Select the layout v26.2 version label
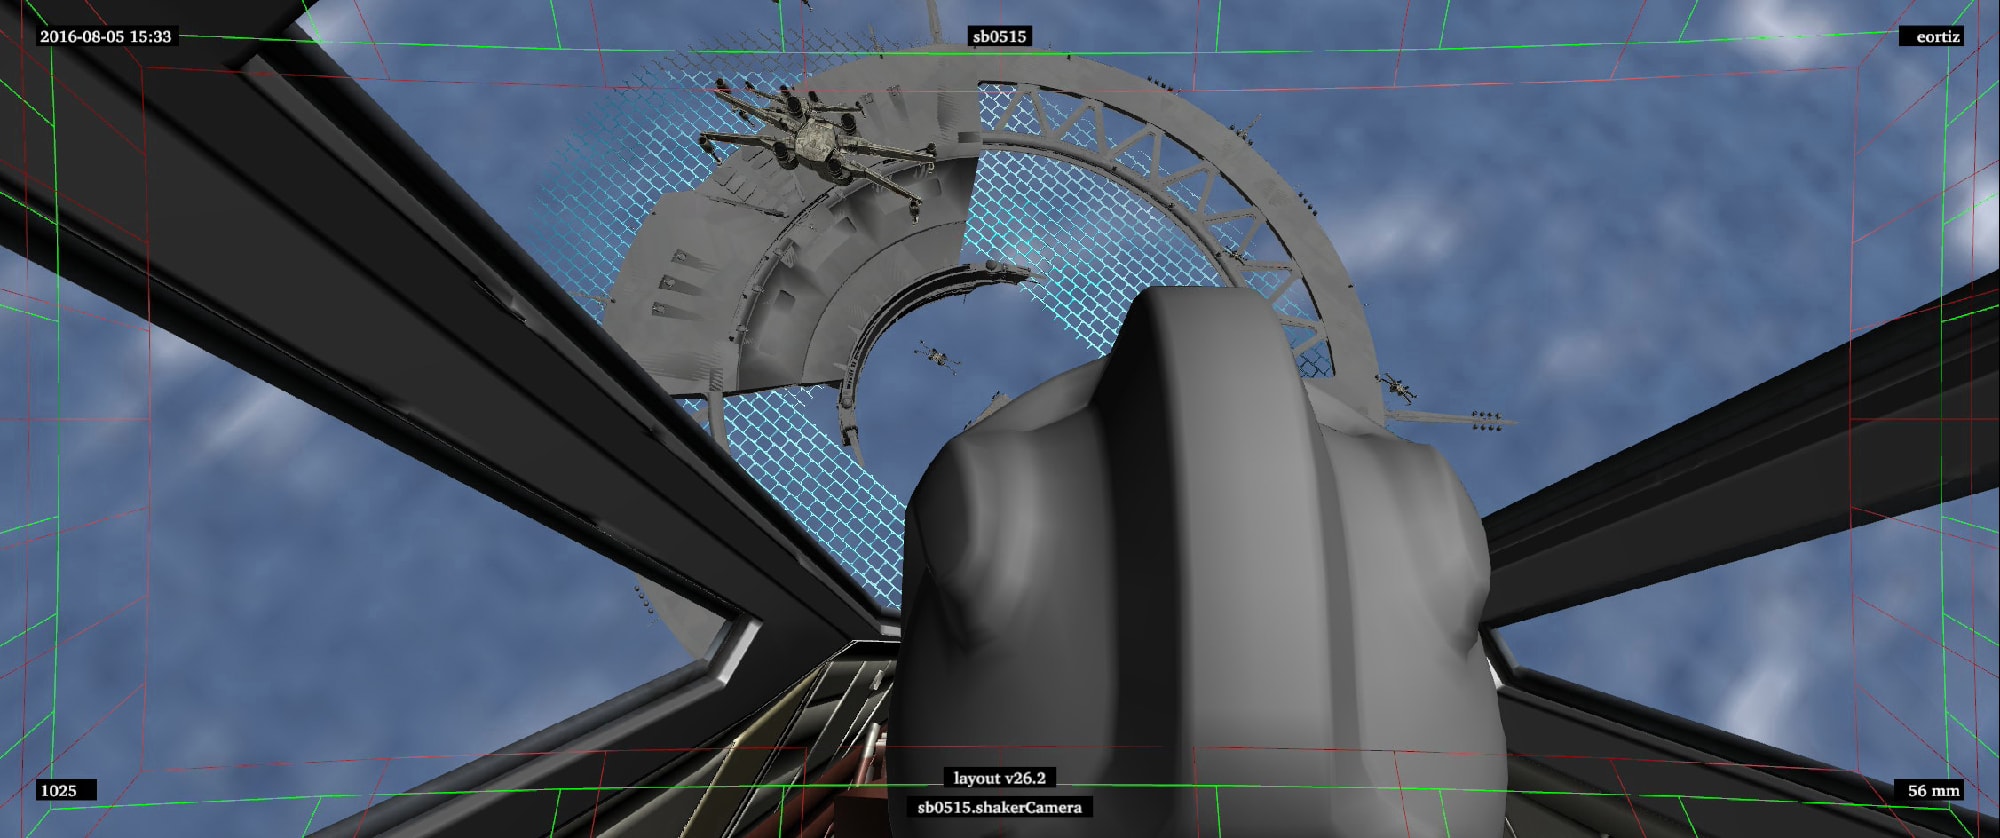This screenshot has width=2000, height=838. pyautogui.click(x=999, y=778)
